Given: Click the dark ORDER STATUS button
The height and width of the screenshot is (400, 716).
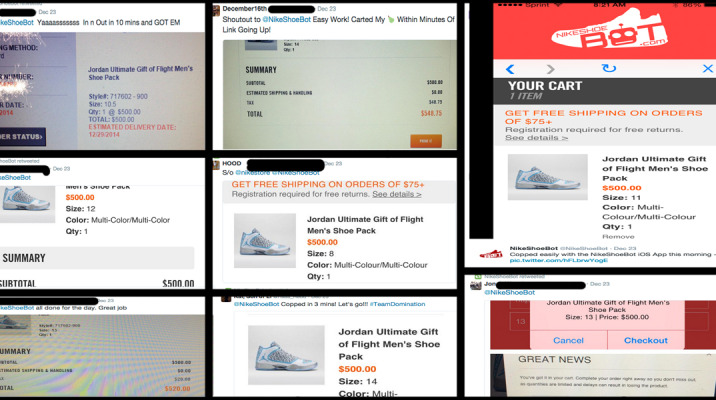Looking at the screenshot, I should 22,137.
